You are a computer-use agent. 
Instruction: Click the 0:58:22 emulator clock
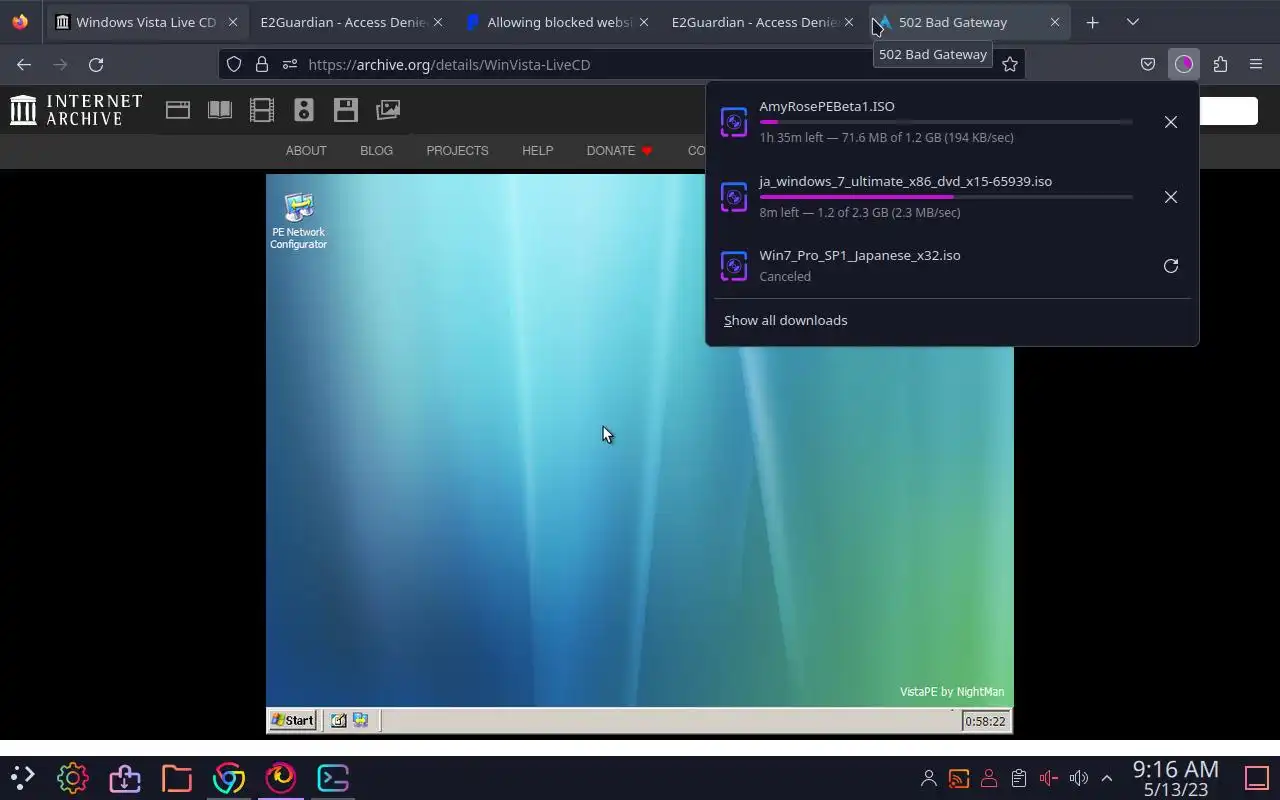pyautogui.click(x=985, y=721)
